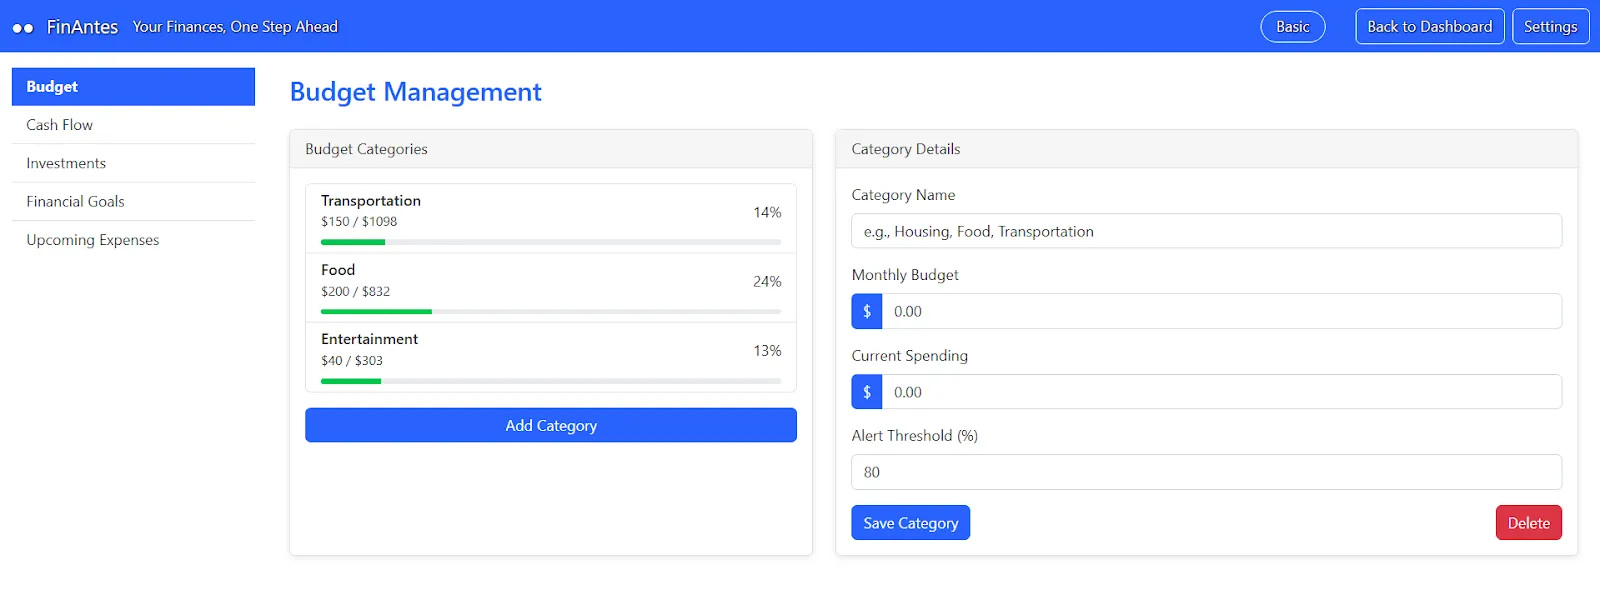Screen dimensions: 1600x590
Task: Click the Basic plan badge
Action: (1292, 27)
